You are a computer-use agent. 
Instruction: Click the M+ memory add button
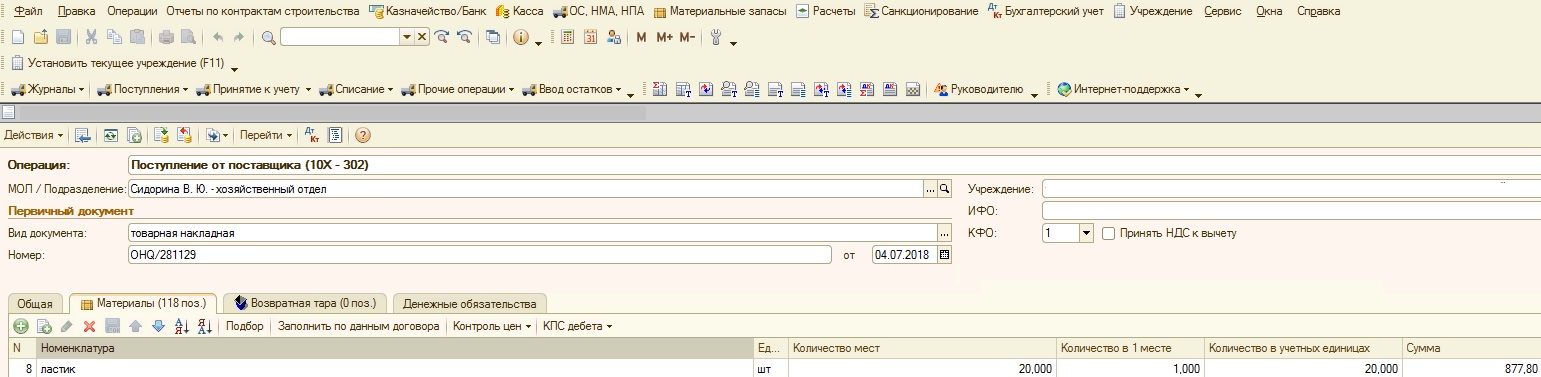click(x=665, y=37)
